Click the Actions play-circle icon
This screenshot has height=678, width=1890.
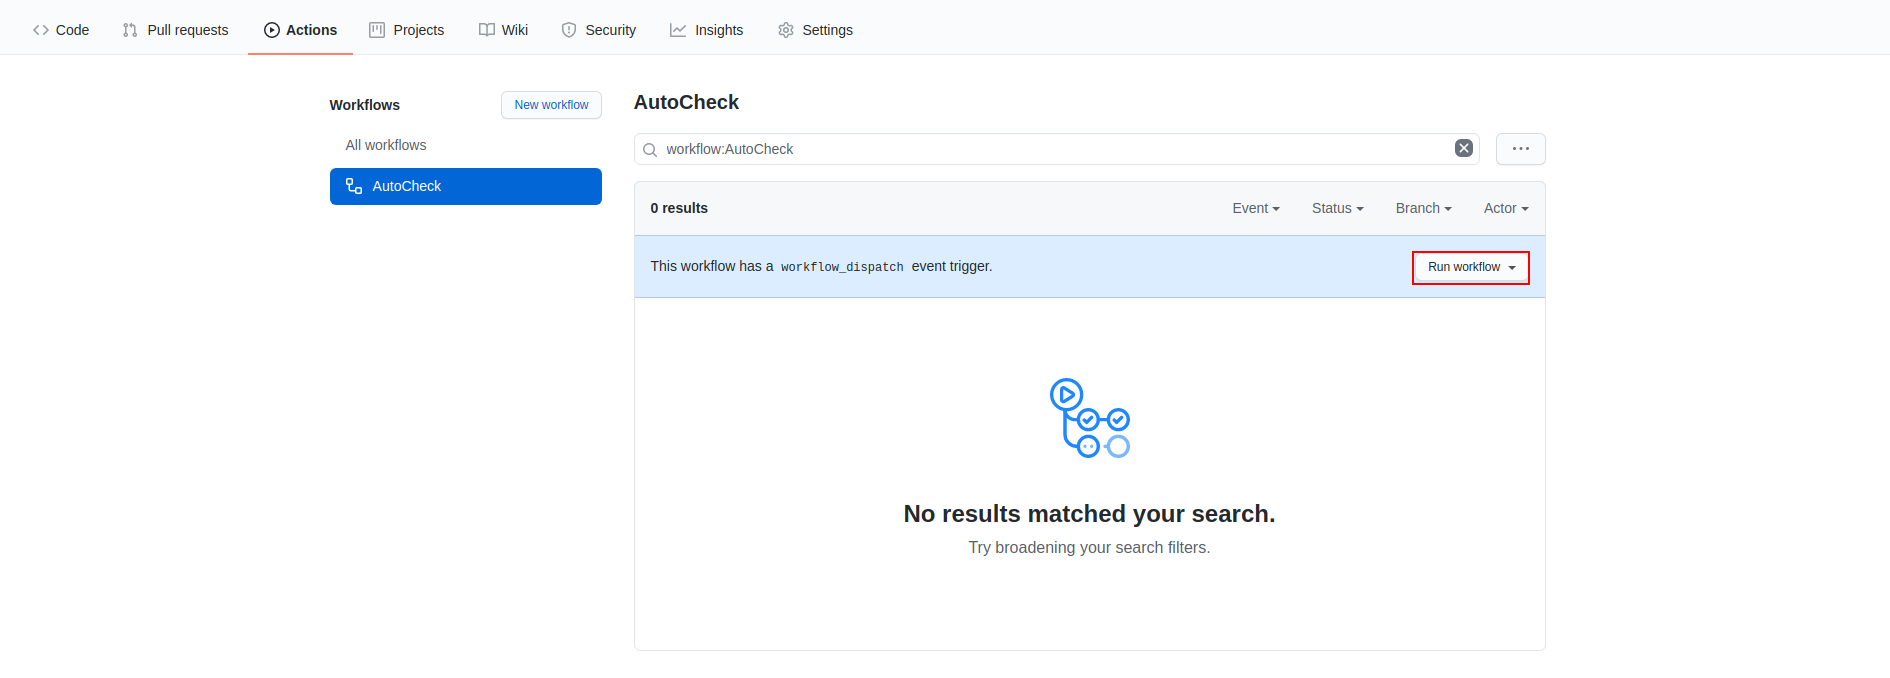pos(272,30)
